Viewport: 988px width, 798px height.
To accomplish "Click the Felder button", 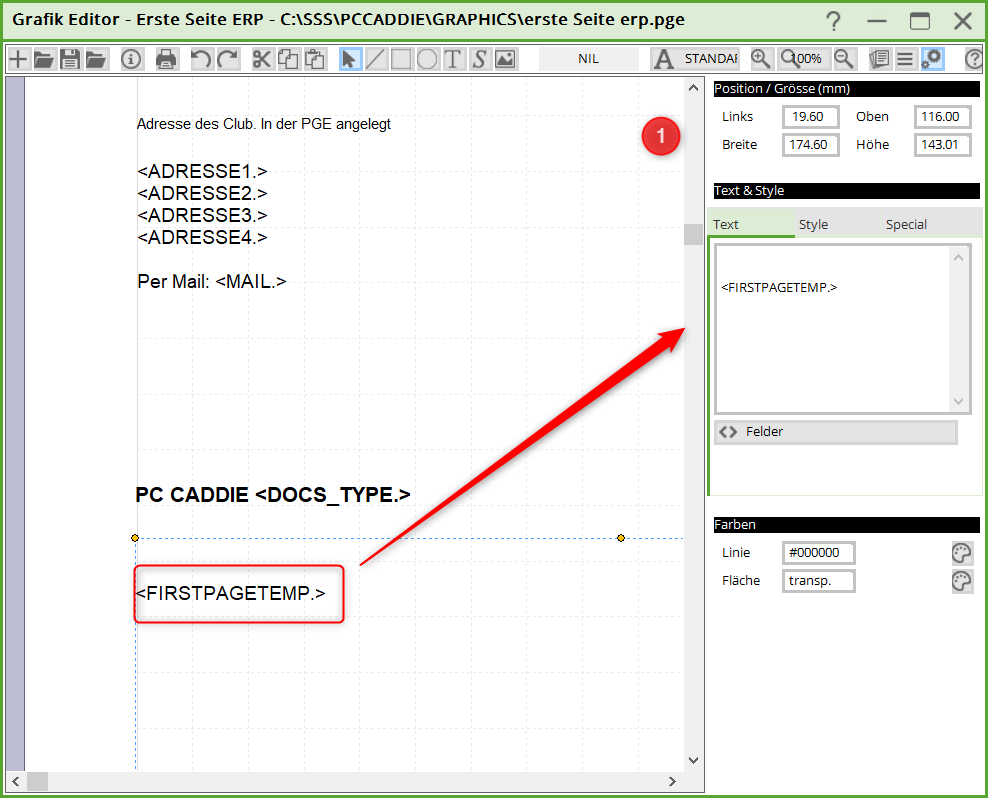I will point(836,432).
